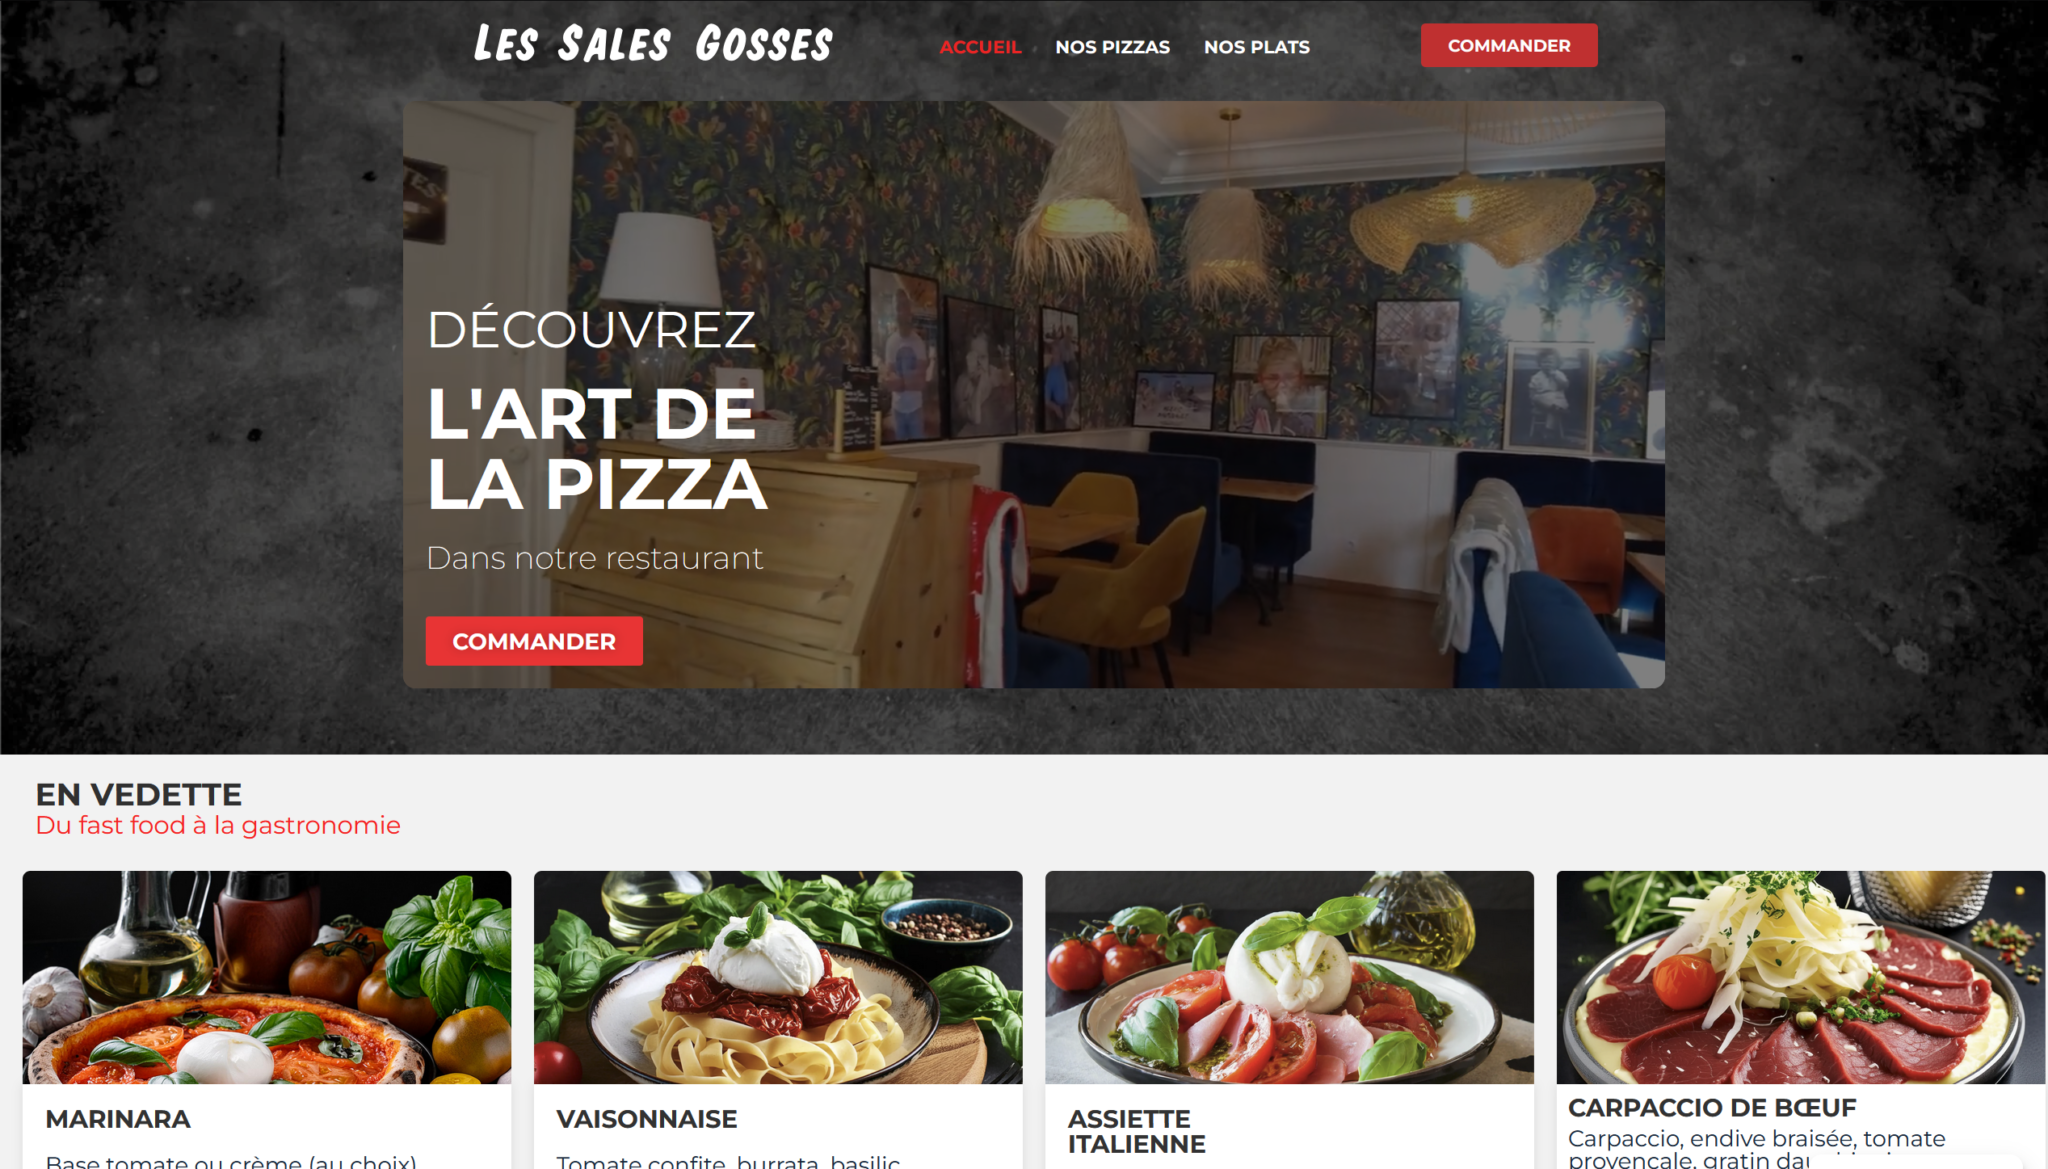Click the Carpaccio description text
Image resolution: width=2048 pixels, height=1169 pixels.
(1757, 1149)
